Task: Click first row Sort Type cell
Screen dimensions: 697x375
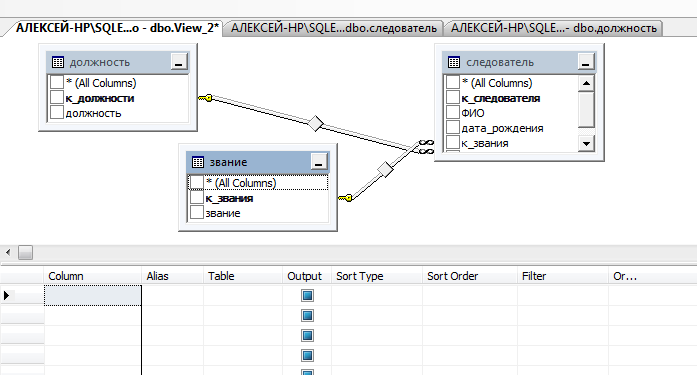Action: (x=377, y=295)
